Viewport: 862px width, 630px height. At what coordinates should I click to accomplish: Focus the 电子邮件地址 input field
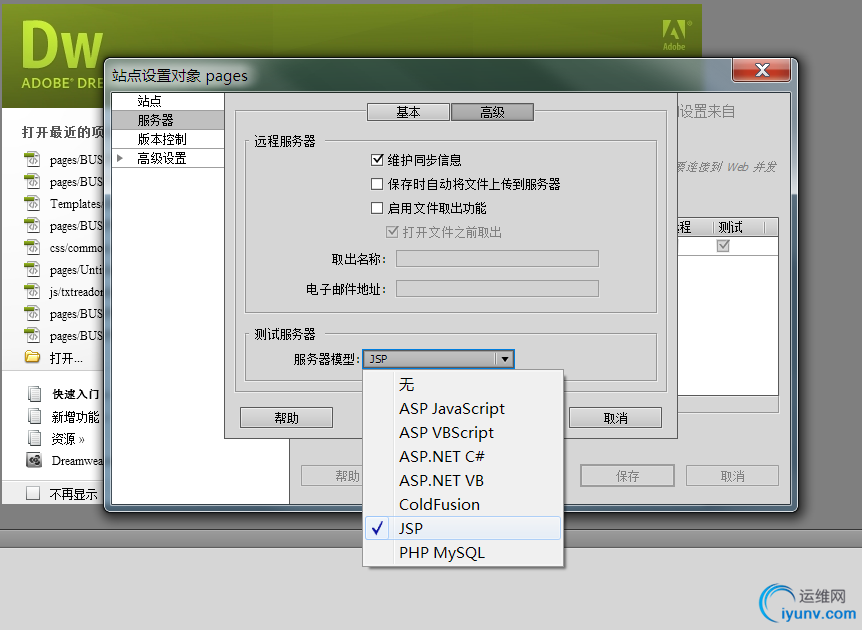[x=497, y=289]
